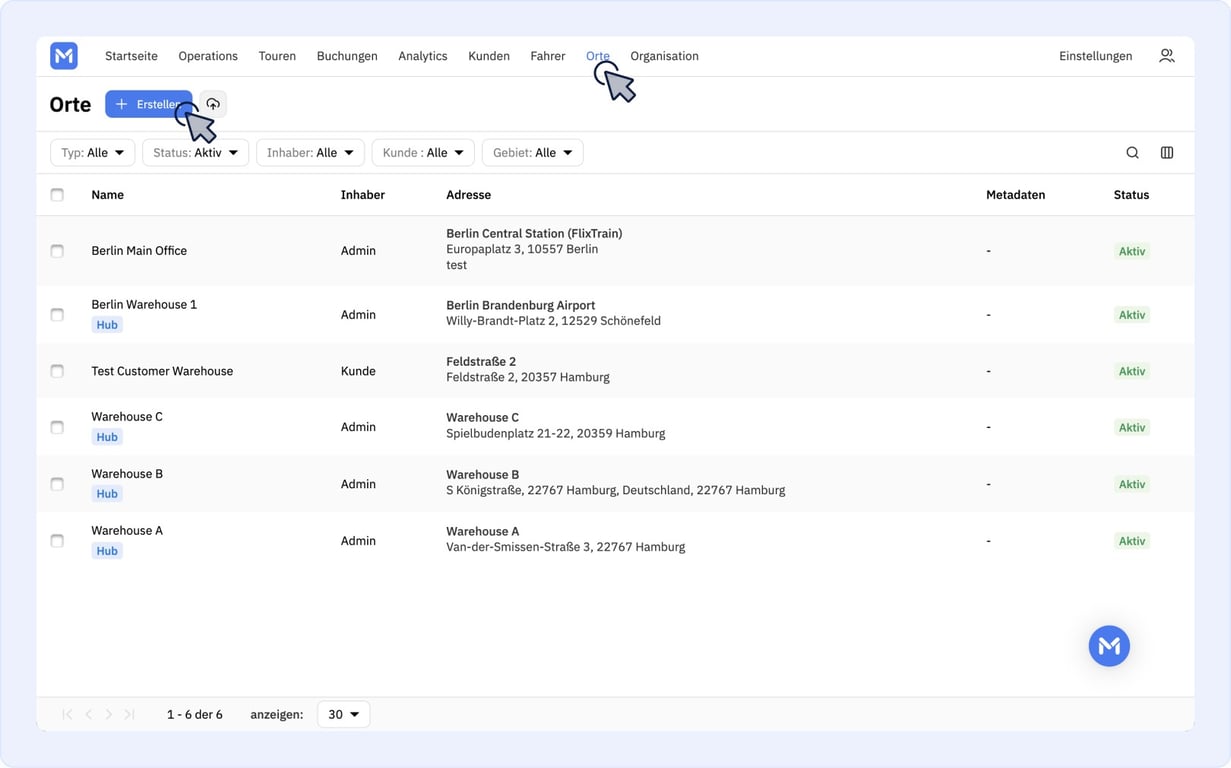This screenshot has width=1231, height=768.
Task: Click the cloud upload import icon
Action: pos(213,104)
